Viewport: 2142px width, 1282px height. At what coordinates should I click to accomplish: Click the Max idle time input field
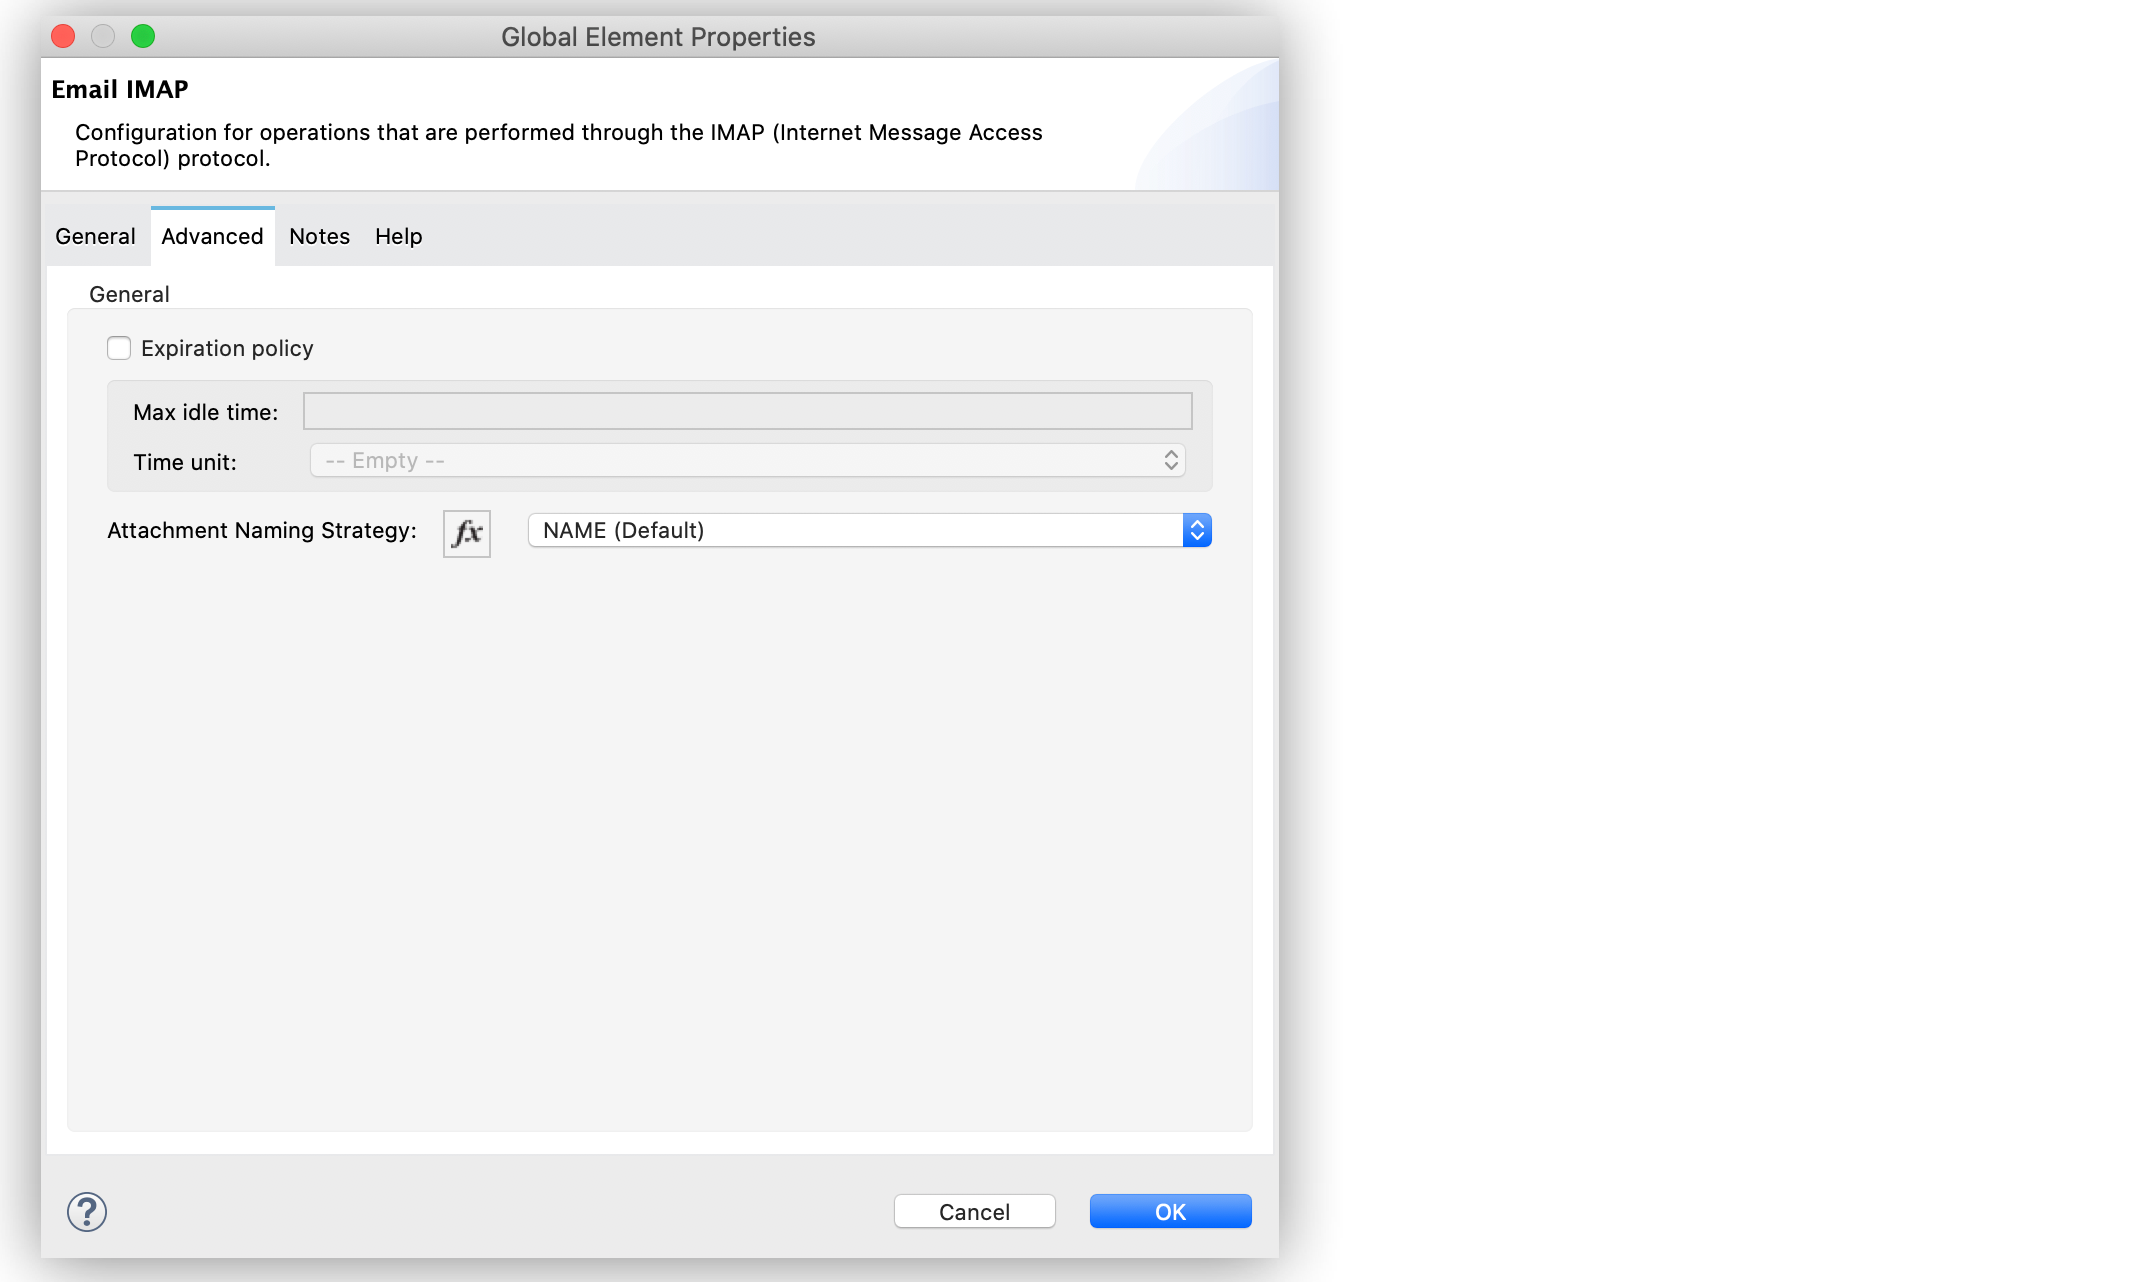(748, 411)
